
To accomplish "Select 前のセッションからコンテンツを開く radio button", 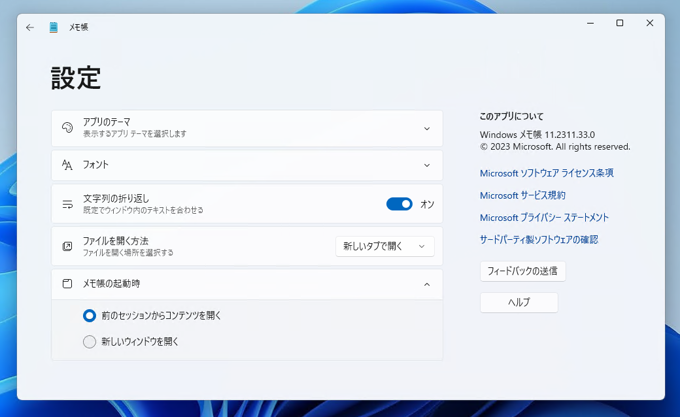I will tap(89, 316).
